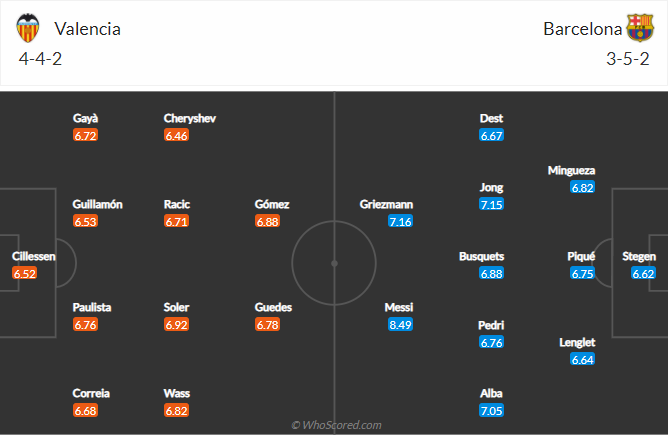The image size is (671, 435).
Task: Click Griezmann's 7.16 rating badge
Action: click(399, 221)
